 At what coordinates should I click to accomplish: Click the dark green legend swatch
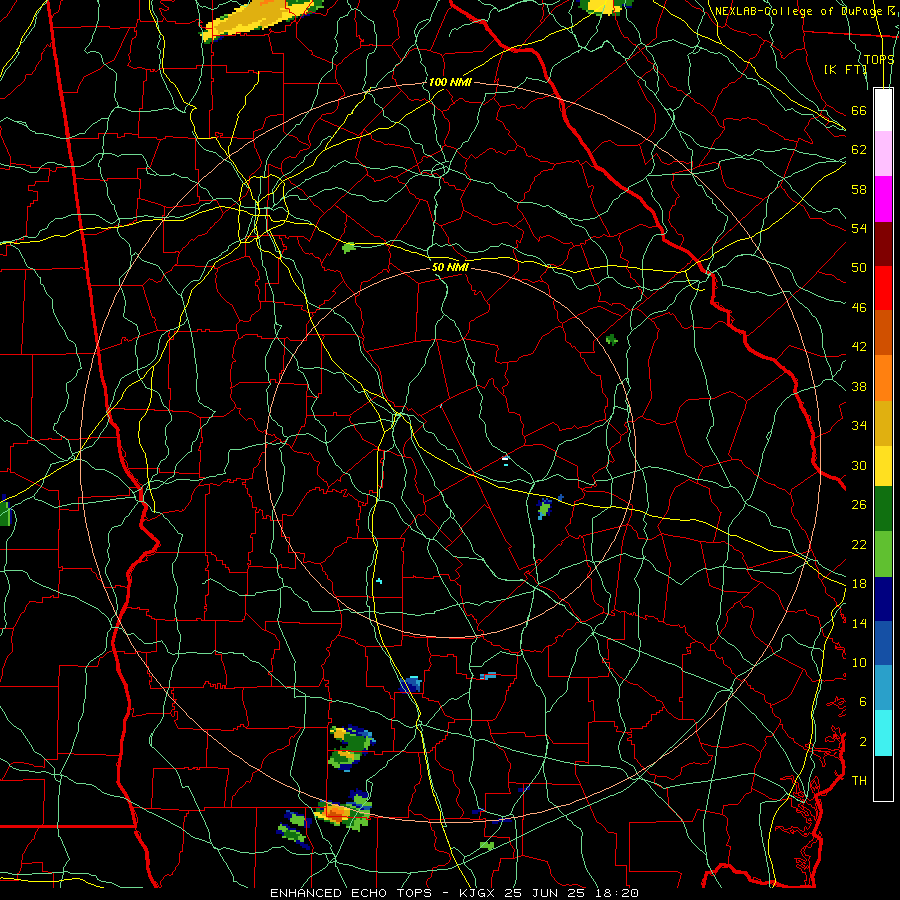point(883,509)
